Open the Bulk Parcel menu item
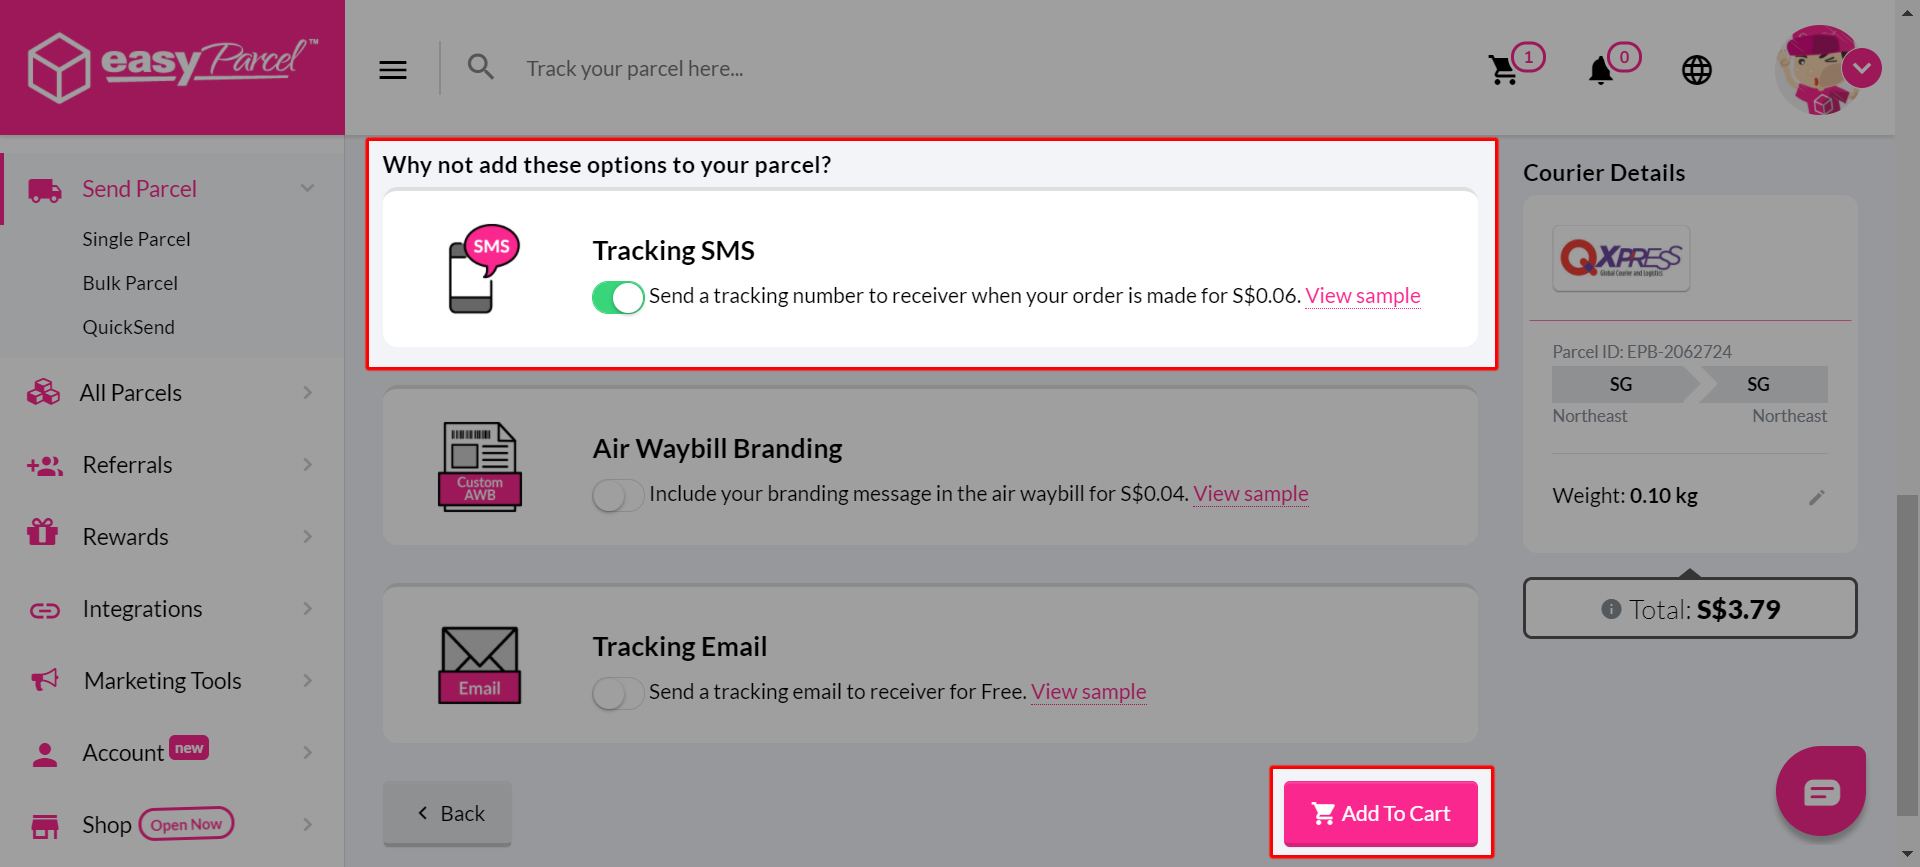This screenshot has height=867, width=1920. [130, 282]
